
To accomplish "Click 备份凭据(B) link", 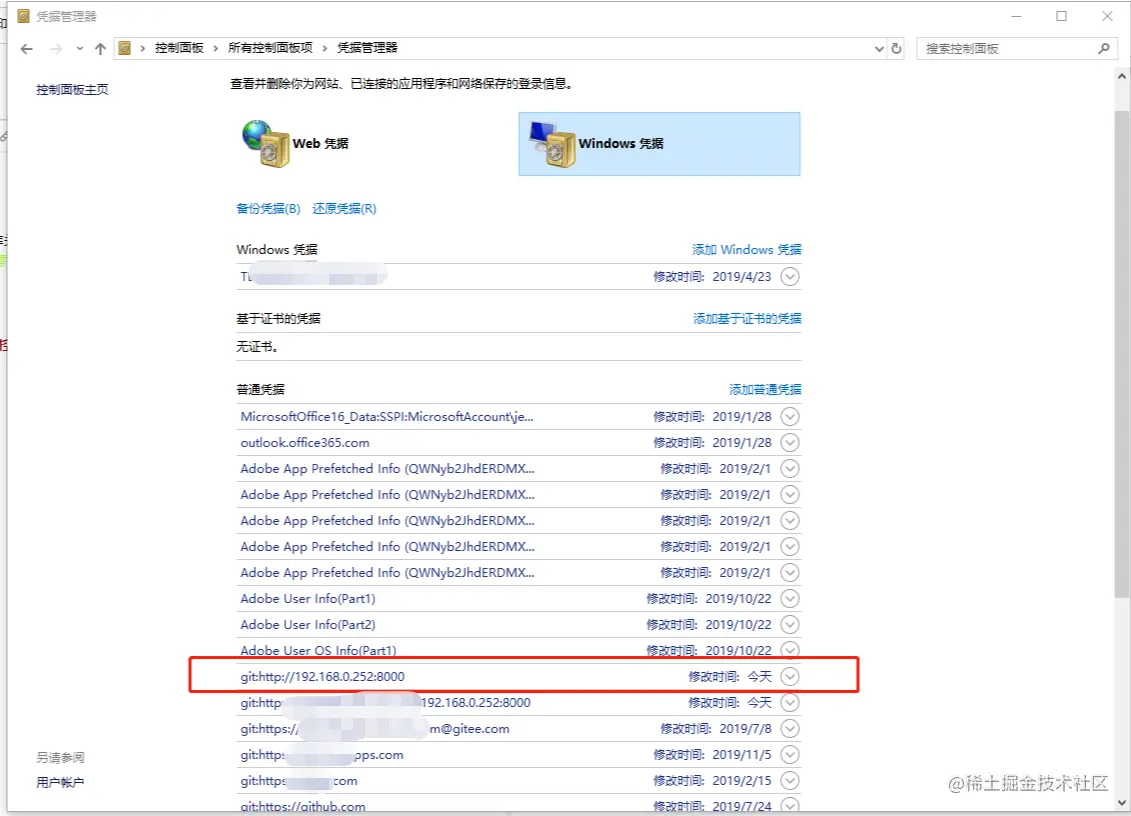I will click(x=268, y=209).
